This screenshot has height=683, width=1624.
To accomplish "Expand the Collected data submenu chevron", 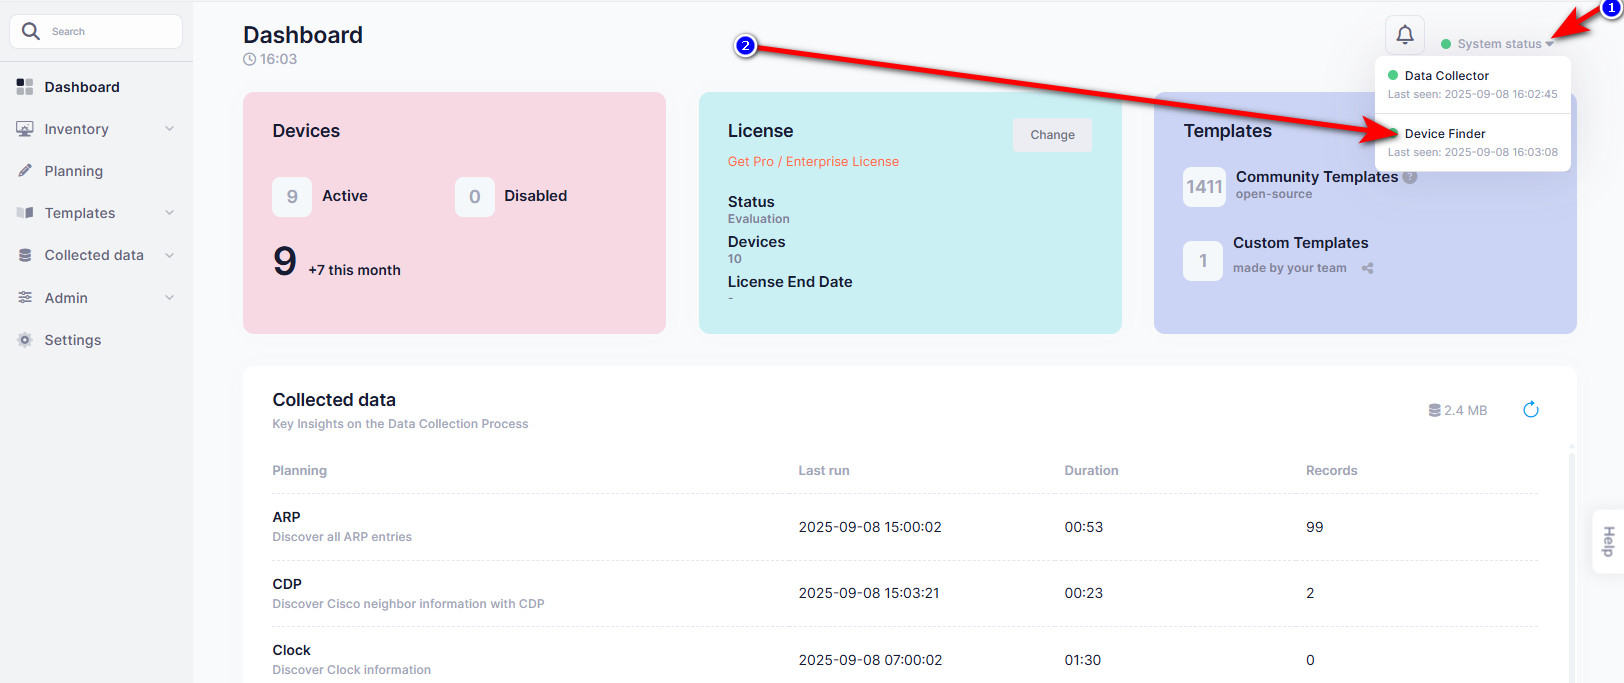I will (169, 255).
